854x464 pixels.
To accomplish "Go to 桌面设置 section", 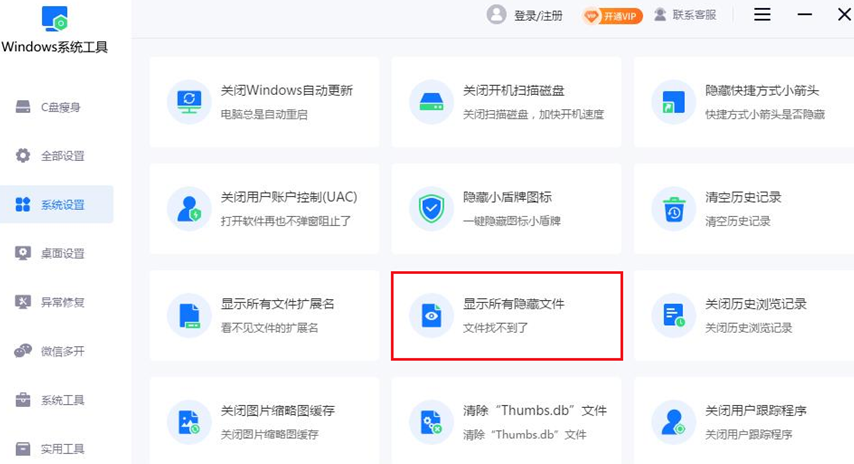I will pyautogui.click(x=57, y=253).
